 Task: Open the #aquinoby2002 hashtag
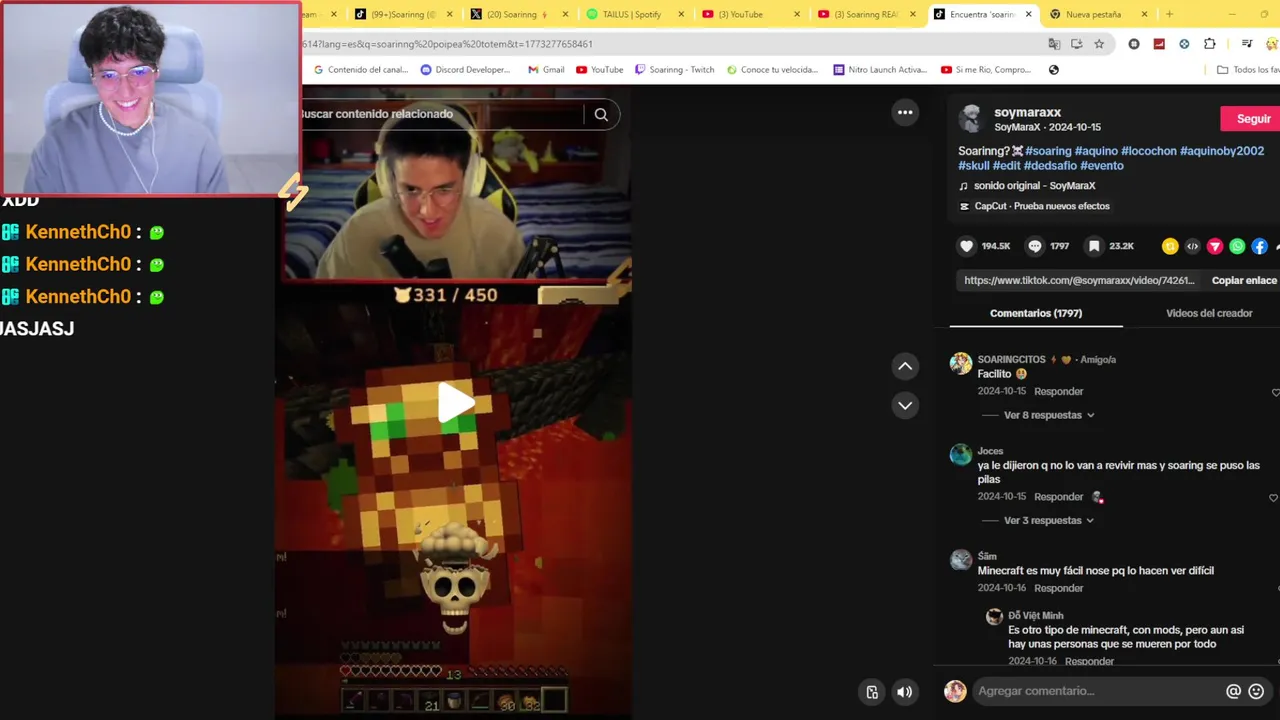pos(1222,151)
